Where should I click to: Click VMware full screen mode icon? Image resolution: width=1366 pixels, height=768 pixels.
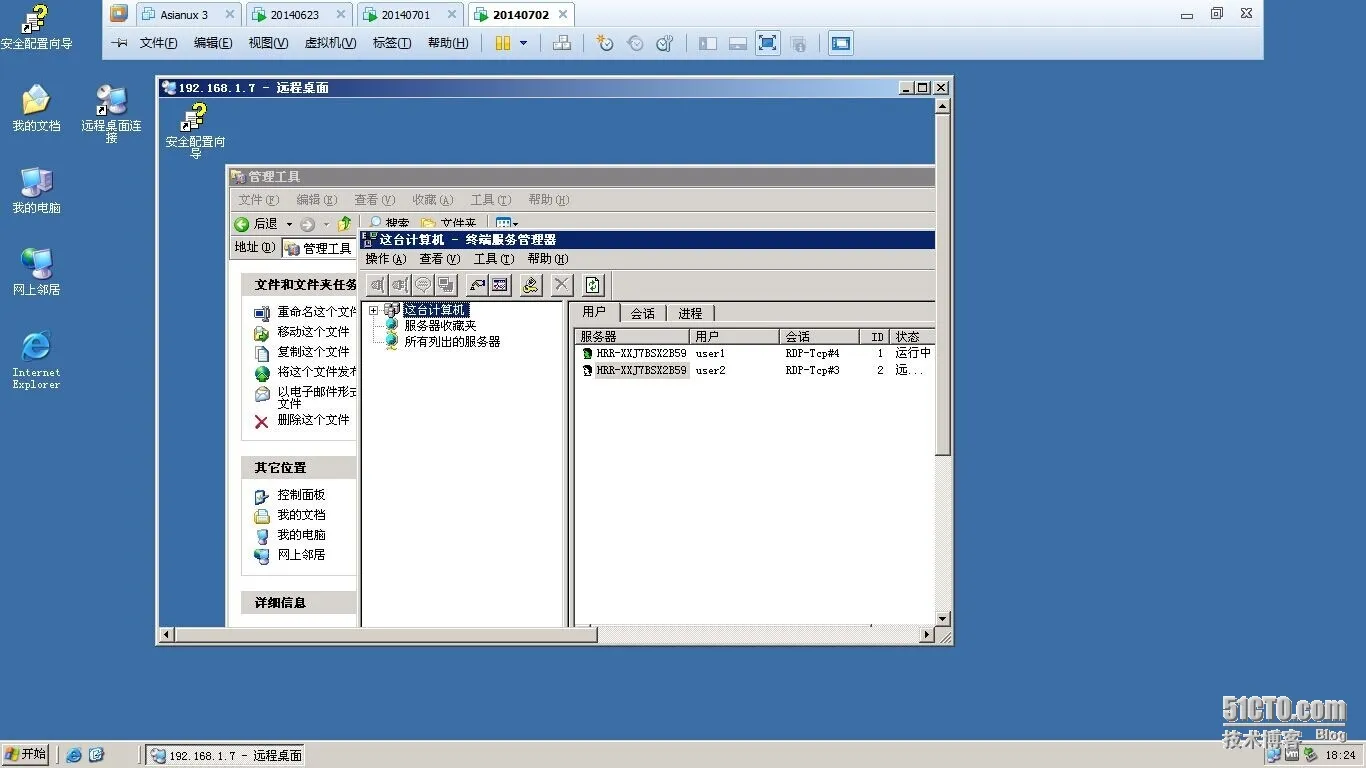coord(767,43)
